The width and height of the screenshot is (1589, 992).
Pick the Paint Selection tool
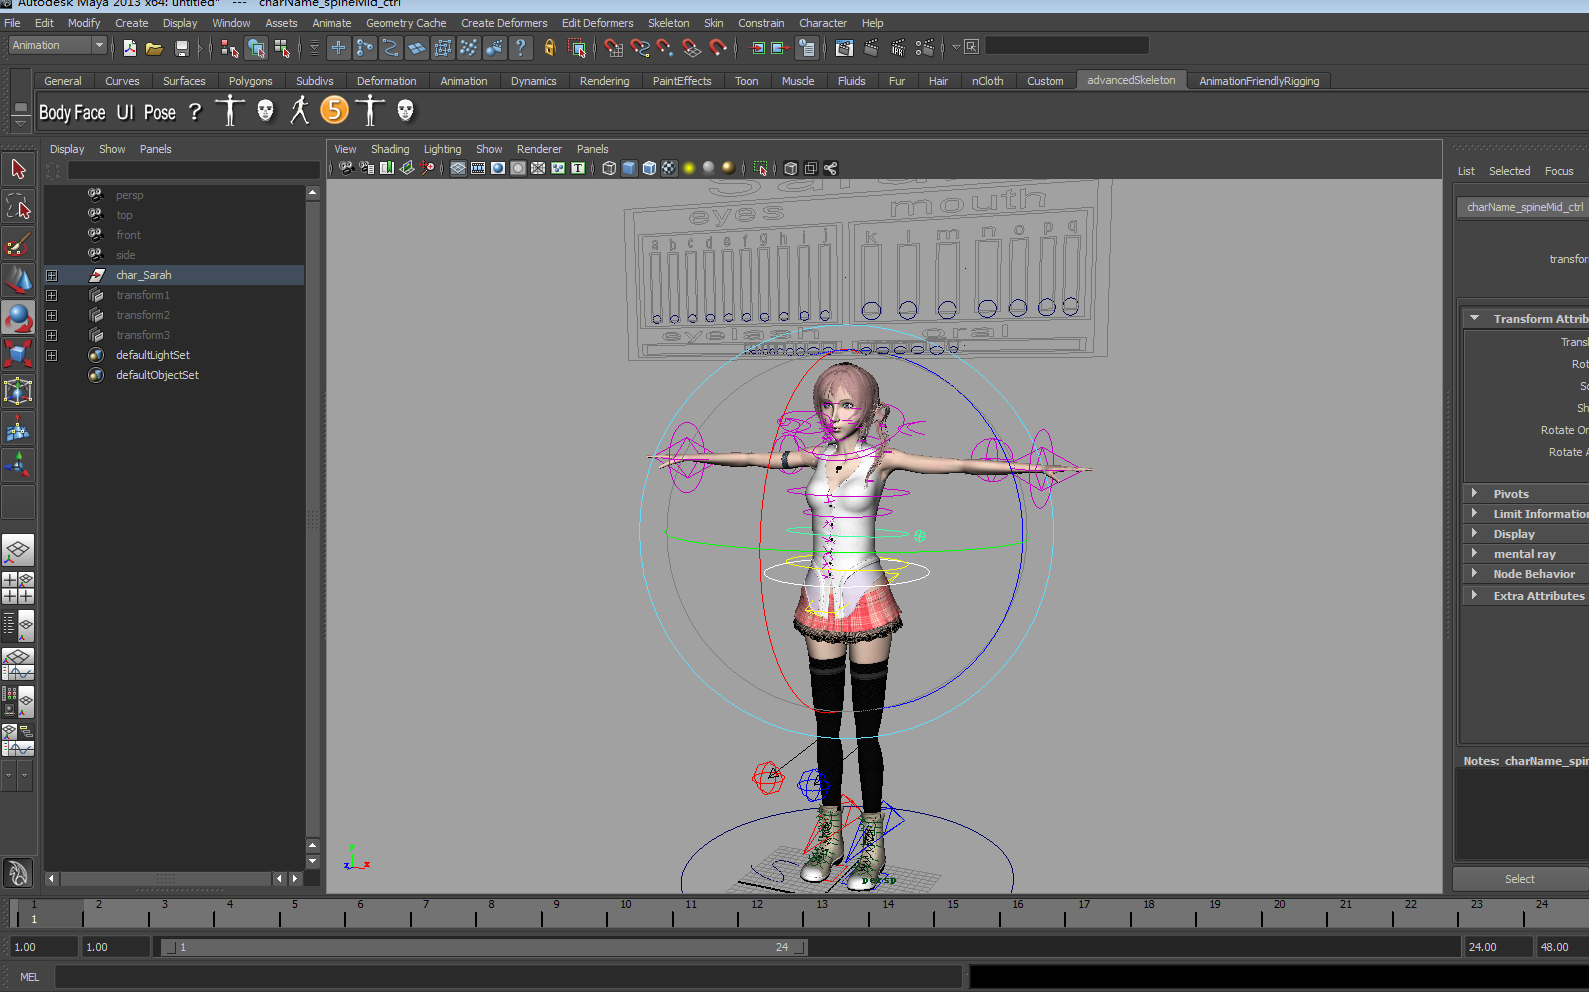[18, 243]
